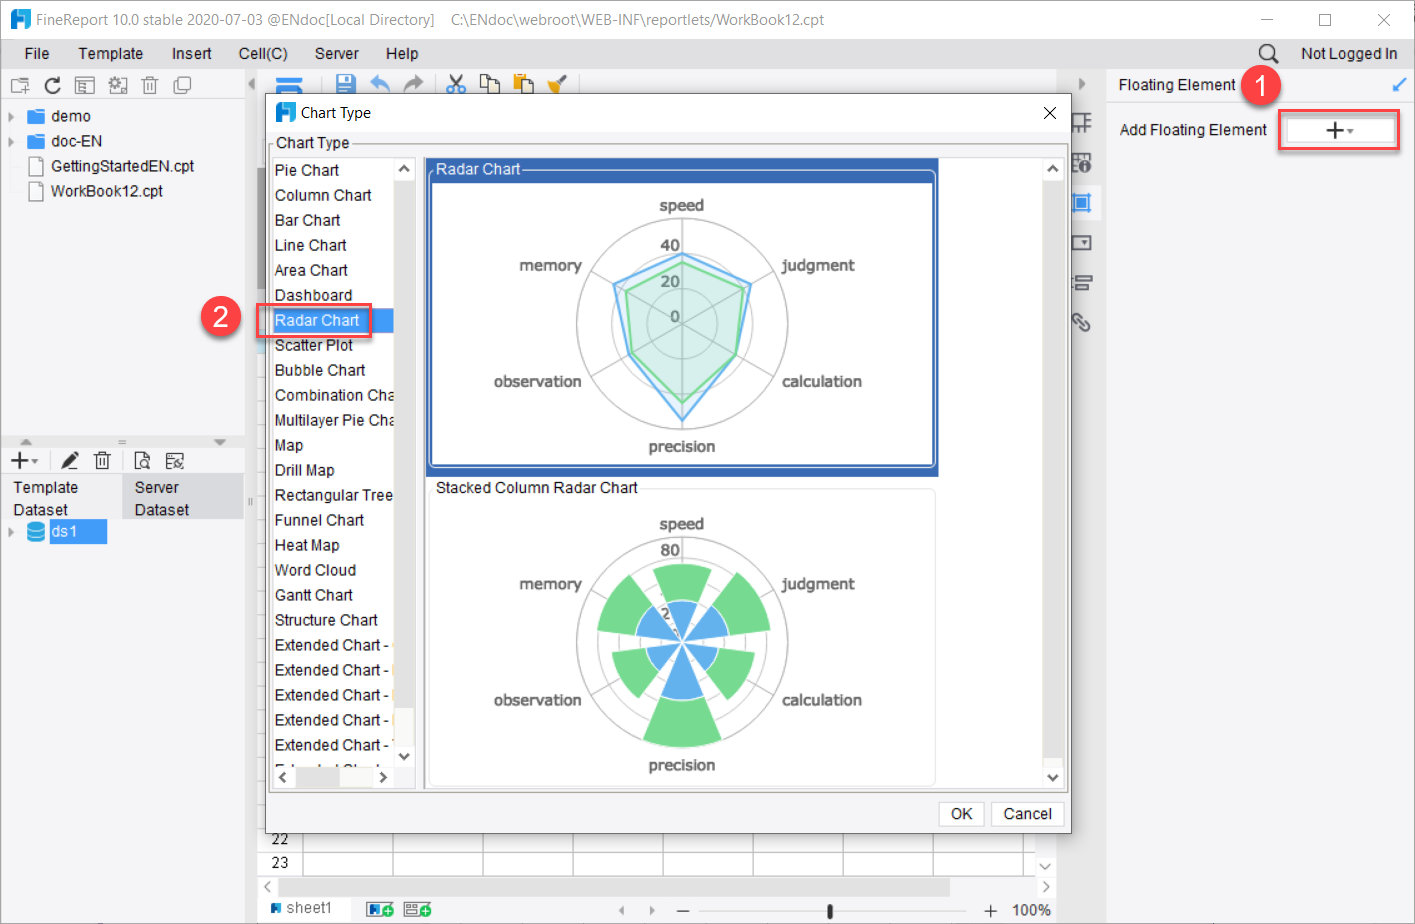
Task: Save the template using the save icon
Action: (345, 84)
